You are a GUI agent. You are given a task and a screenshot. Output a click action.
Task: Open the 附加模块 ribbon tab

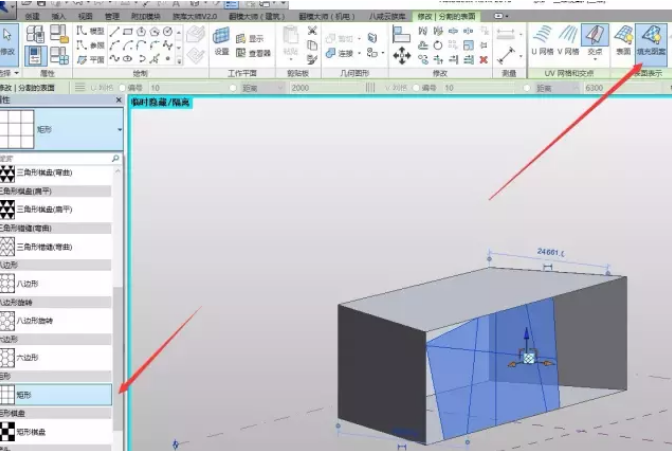pyautogui.click(x=146, y=16)
